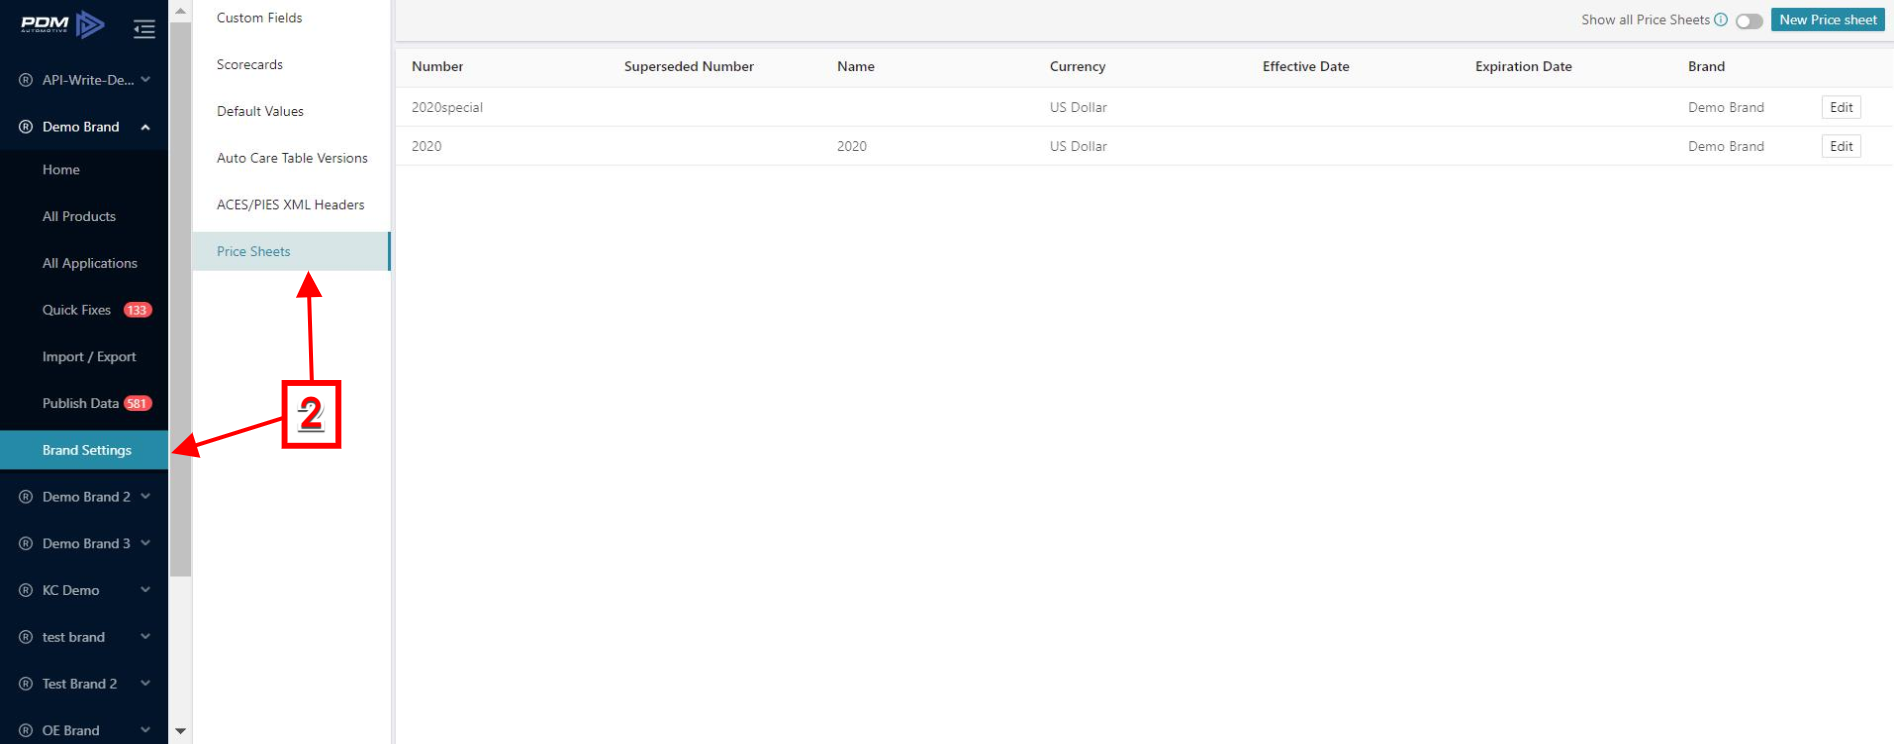Expand the API-Write-De... brand chevron
This screenshot has height=744, width=1894.
(146, 80)
